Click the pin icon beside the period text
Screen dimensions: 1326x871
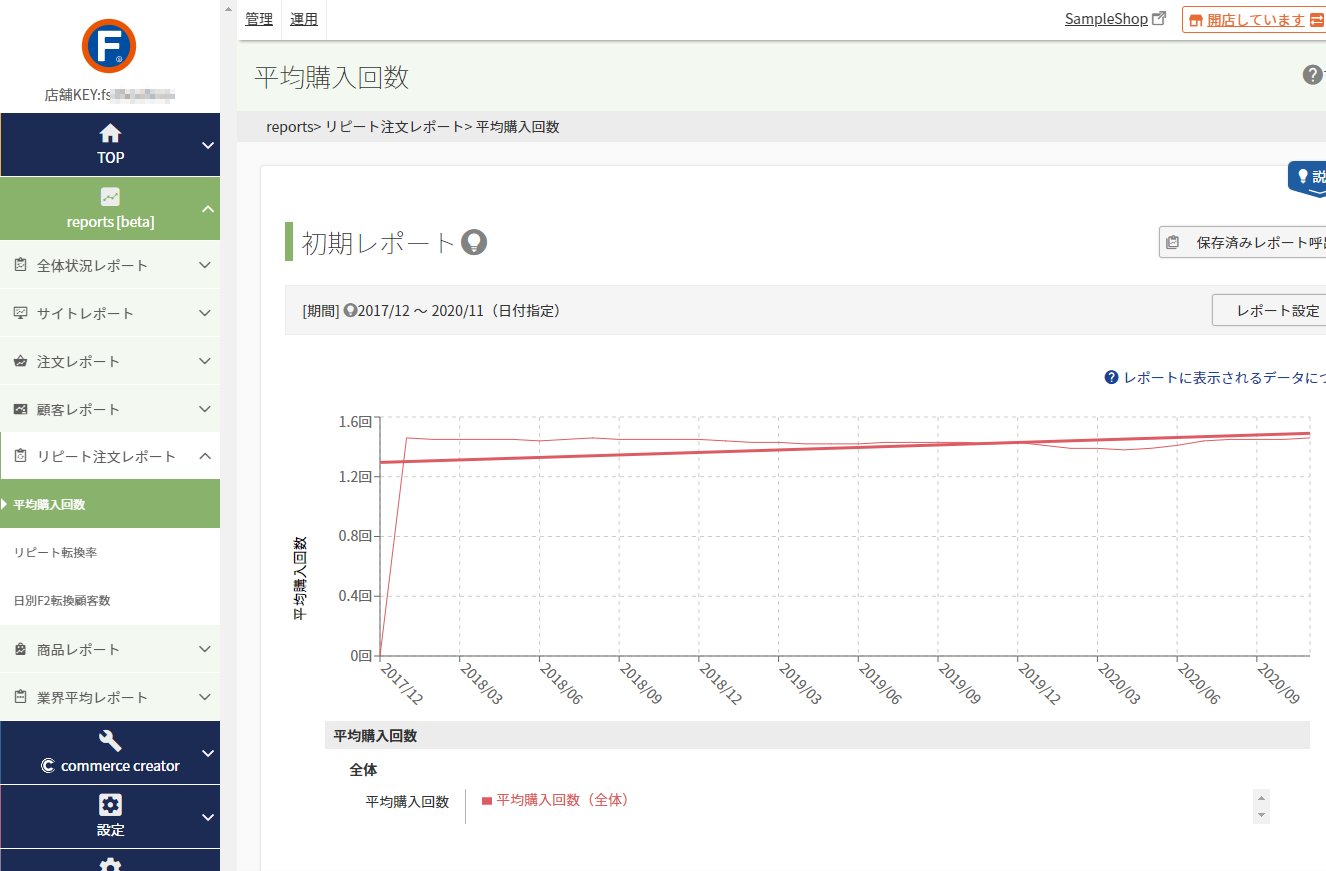coord(350,311)
